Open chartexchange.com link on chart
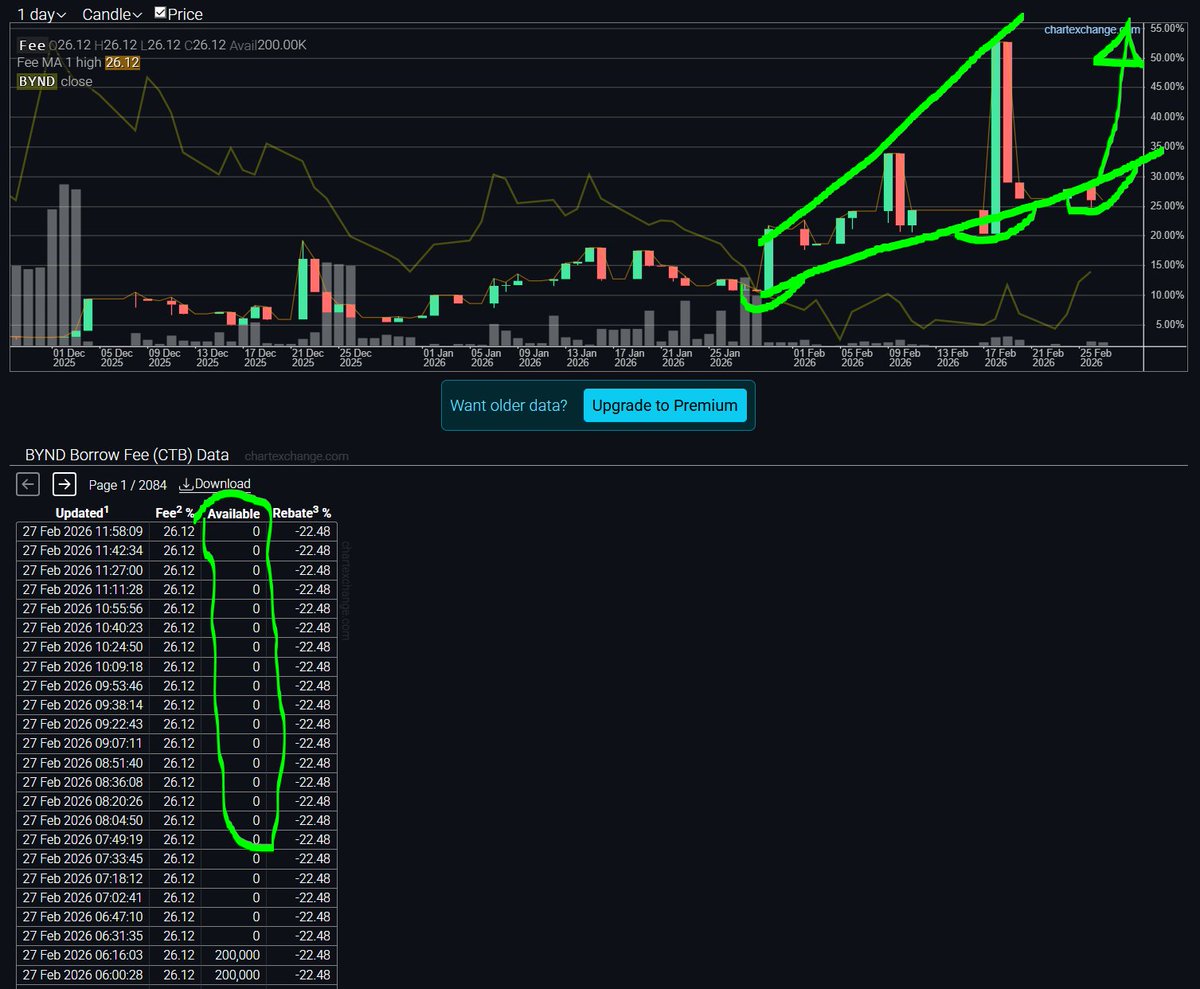 click(1092, 30)
